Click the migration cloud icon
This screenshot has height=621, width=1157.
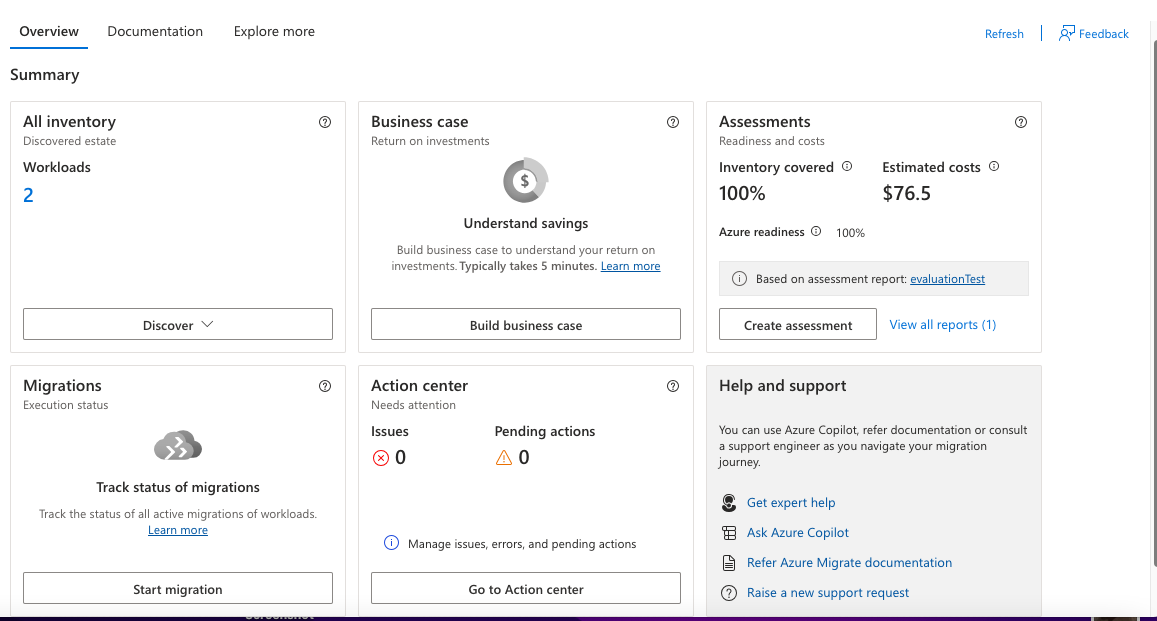click(x=178, y=445)
